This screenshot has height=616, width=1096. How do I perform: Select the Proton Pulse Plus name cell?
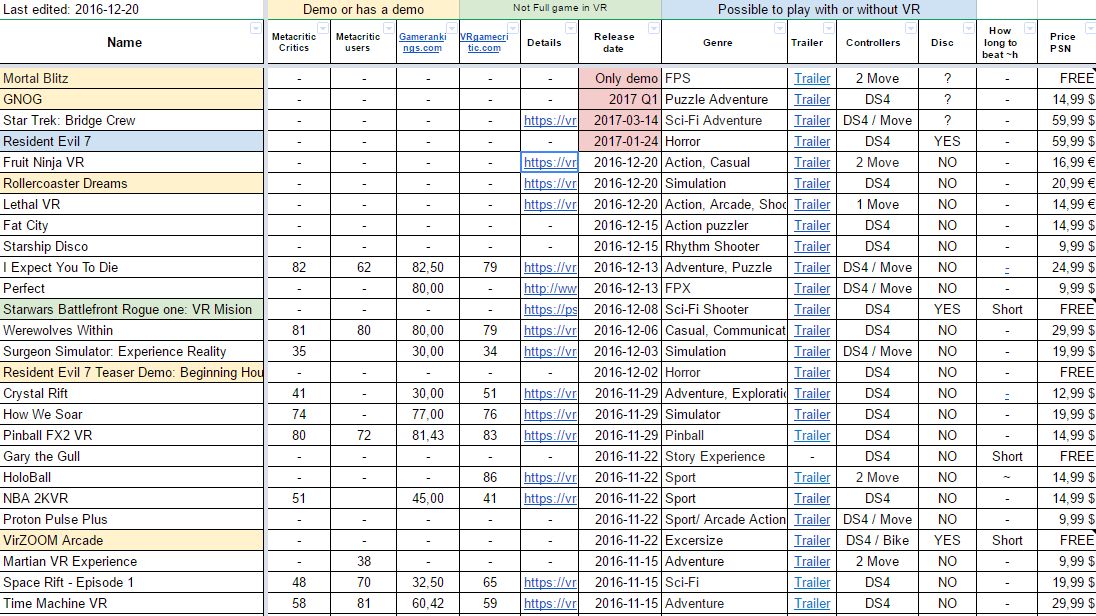132,519
